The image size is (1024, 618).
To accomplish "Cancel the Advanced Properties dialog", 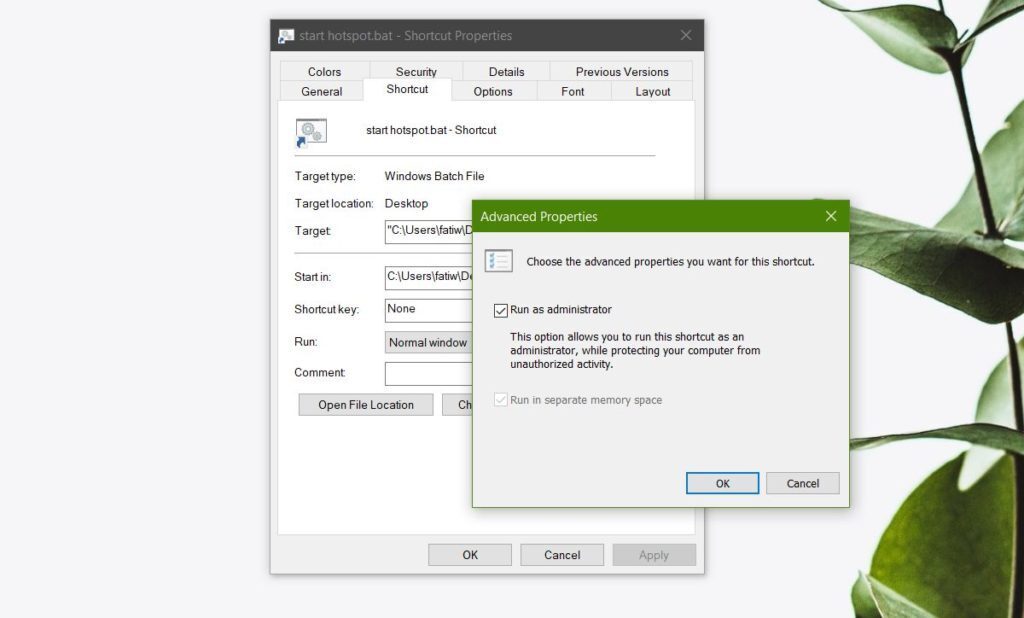I will tap(802, 483).
